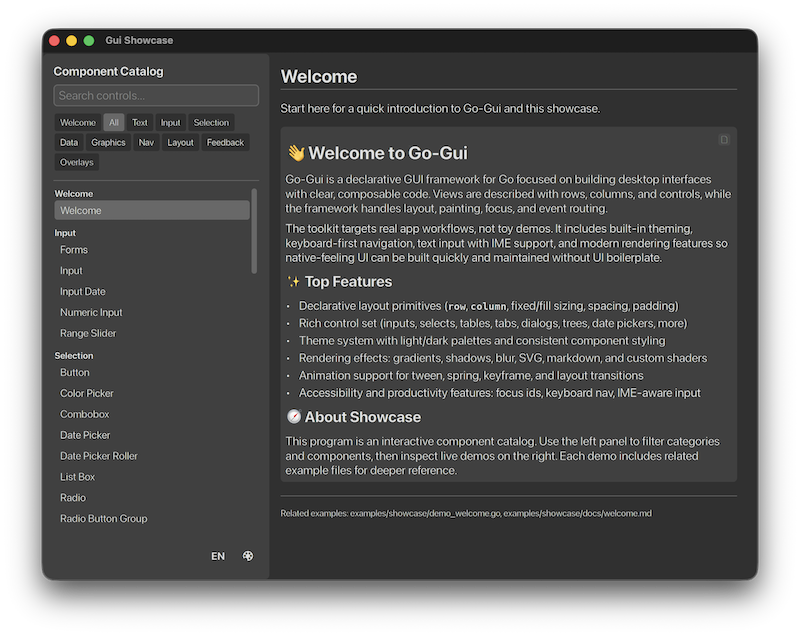The width and height of the screenshot is (800, 636).
Task: Click the Input section header in the list
Action: click(65, 233)
